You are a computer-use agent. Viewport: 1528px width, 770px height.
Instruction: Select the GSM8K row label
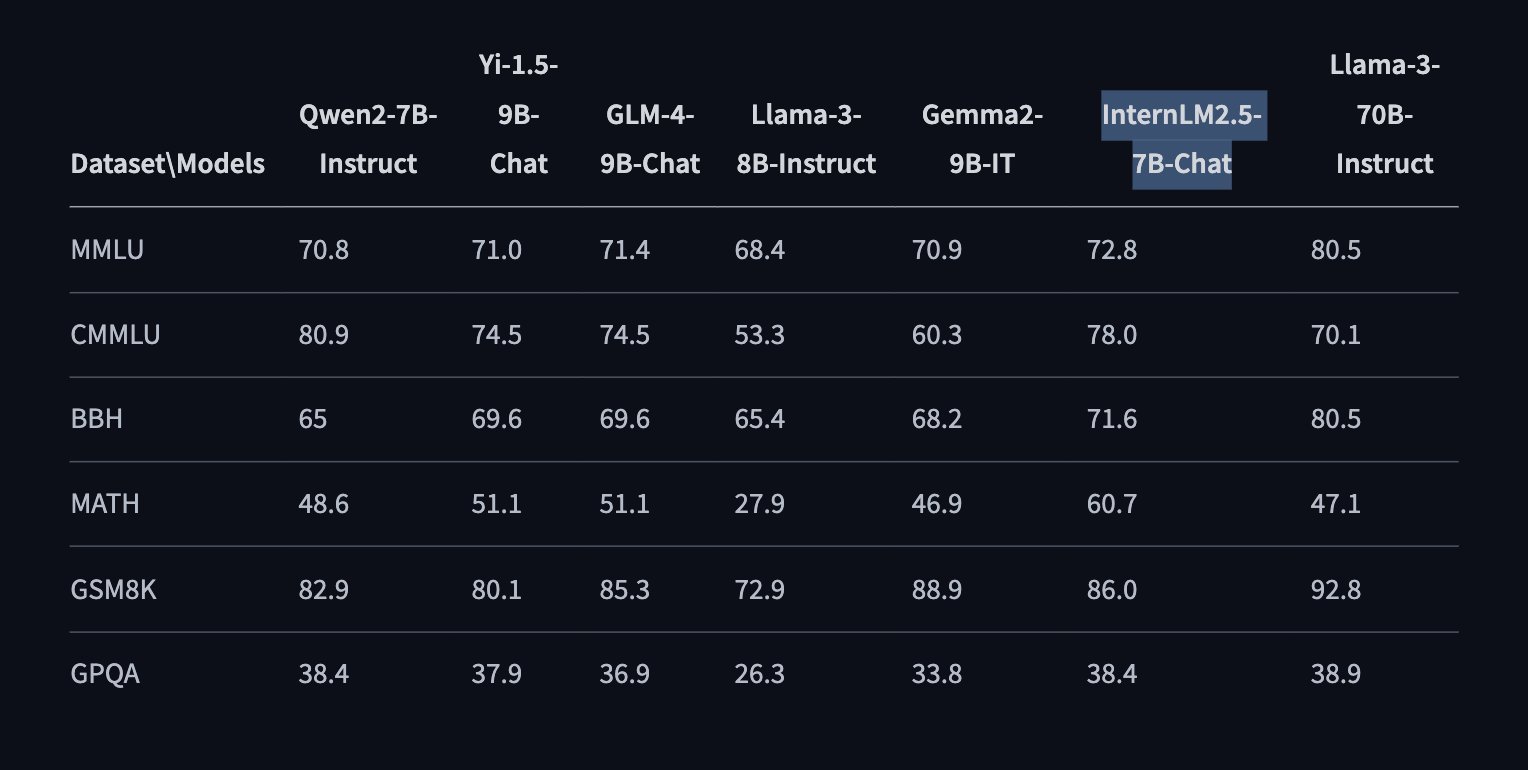point(114,590)
